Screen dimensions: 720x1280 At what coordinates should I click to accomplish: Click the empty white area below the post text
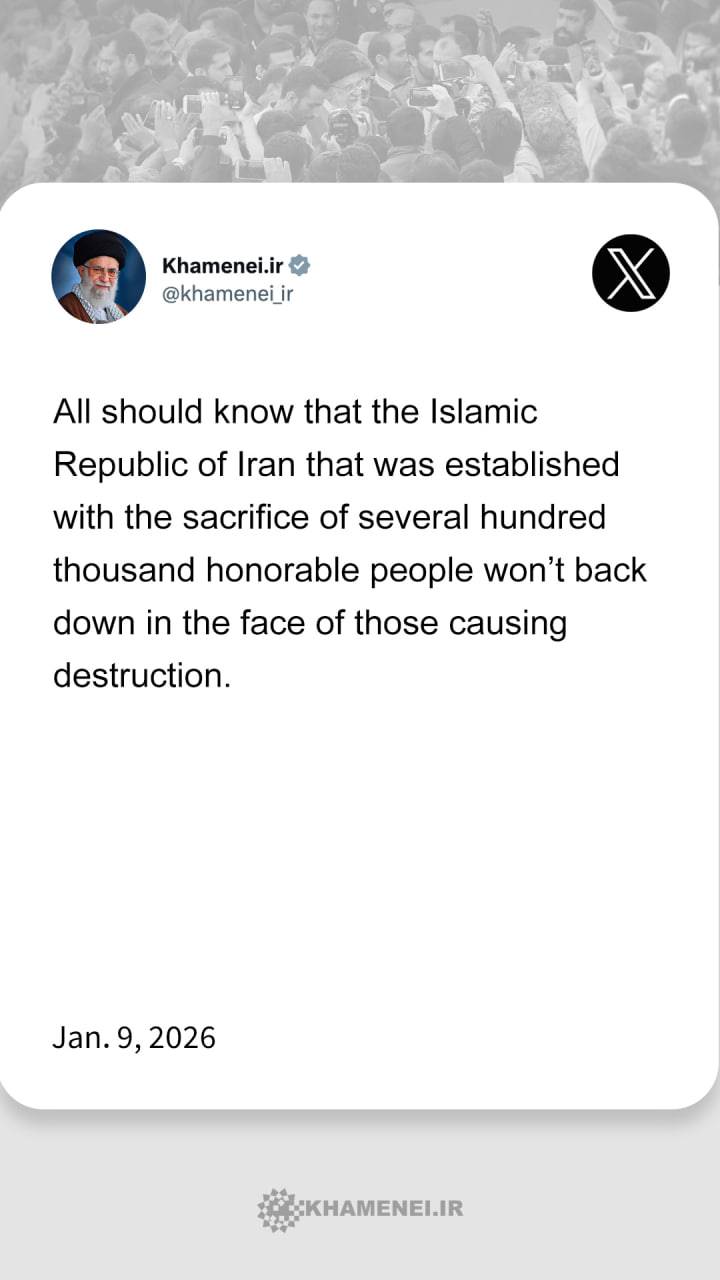pyautogui.click(x=360, y=850)
